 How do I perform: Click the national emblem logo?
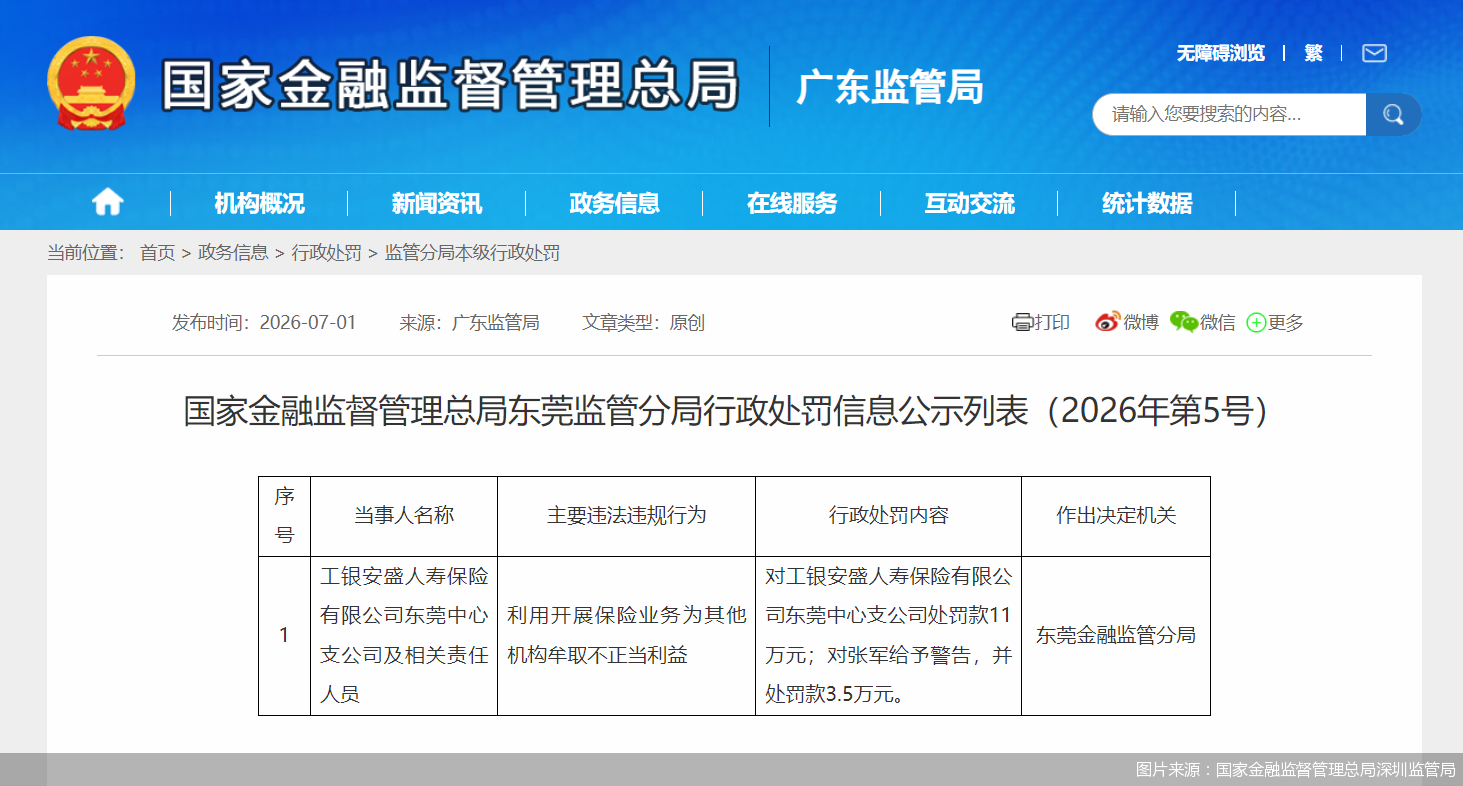tap(91, 84)
